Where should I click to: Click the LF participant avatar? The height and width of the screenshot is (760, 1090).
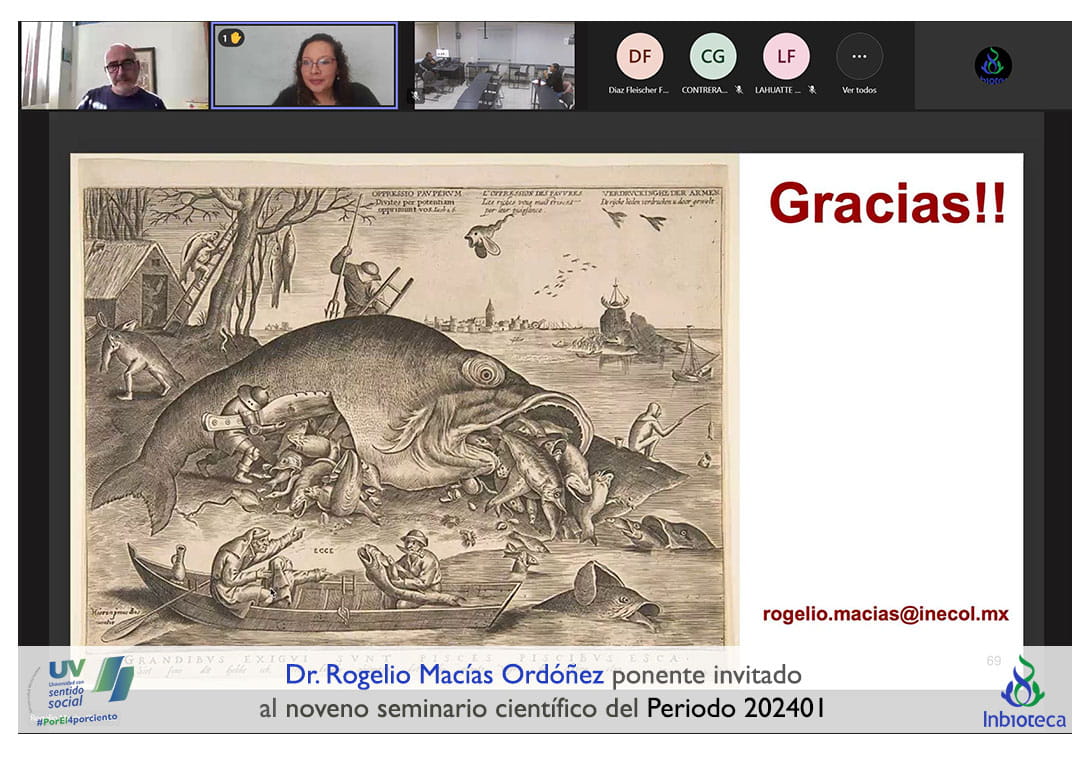pos(786,56)
